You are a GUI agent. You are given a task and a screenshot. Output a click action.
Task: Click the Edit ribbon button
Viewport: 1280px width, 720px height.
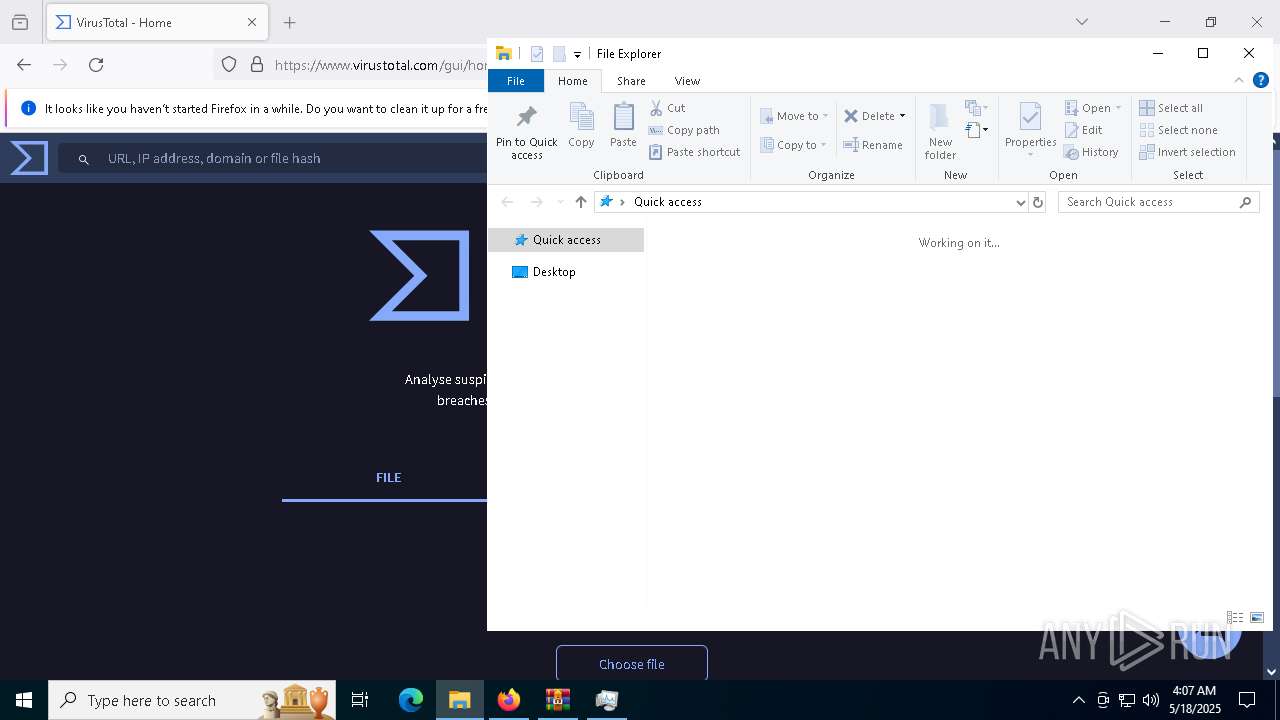[1083, 130]
